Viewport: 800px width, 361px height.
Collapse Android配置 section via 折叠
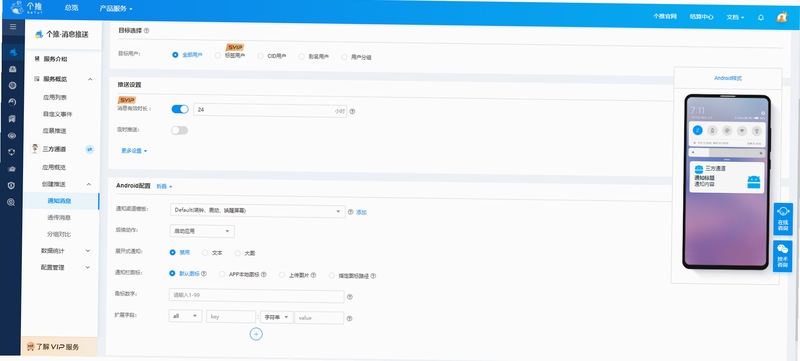point(164,187)
